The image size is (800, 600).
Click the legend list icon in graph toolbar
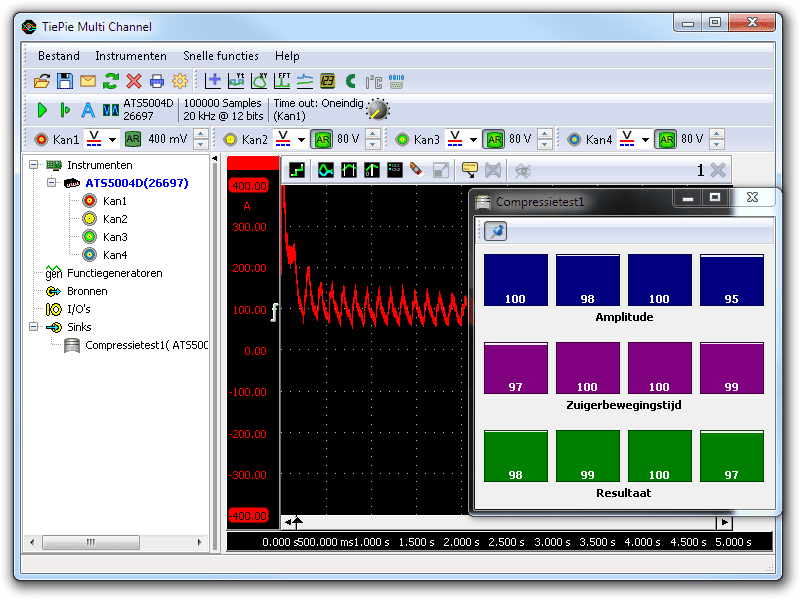point(395,170)
